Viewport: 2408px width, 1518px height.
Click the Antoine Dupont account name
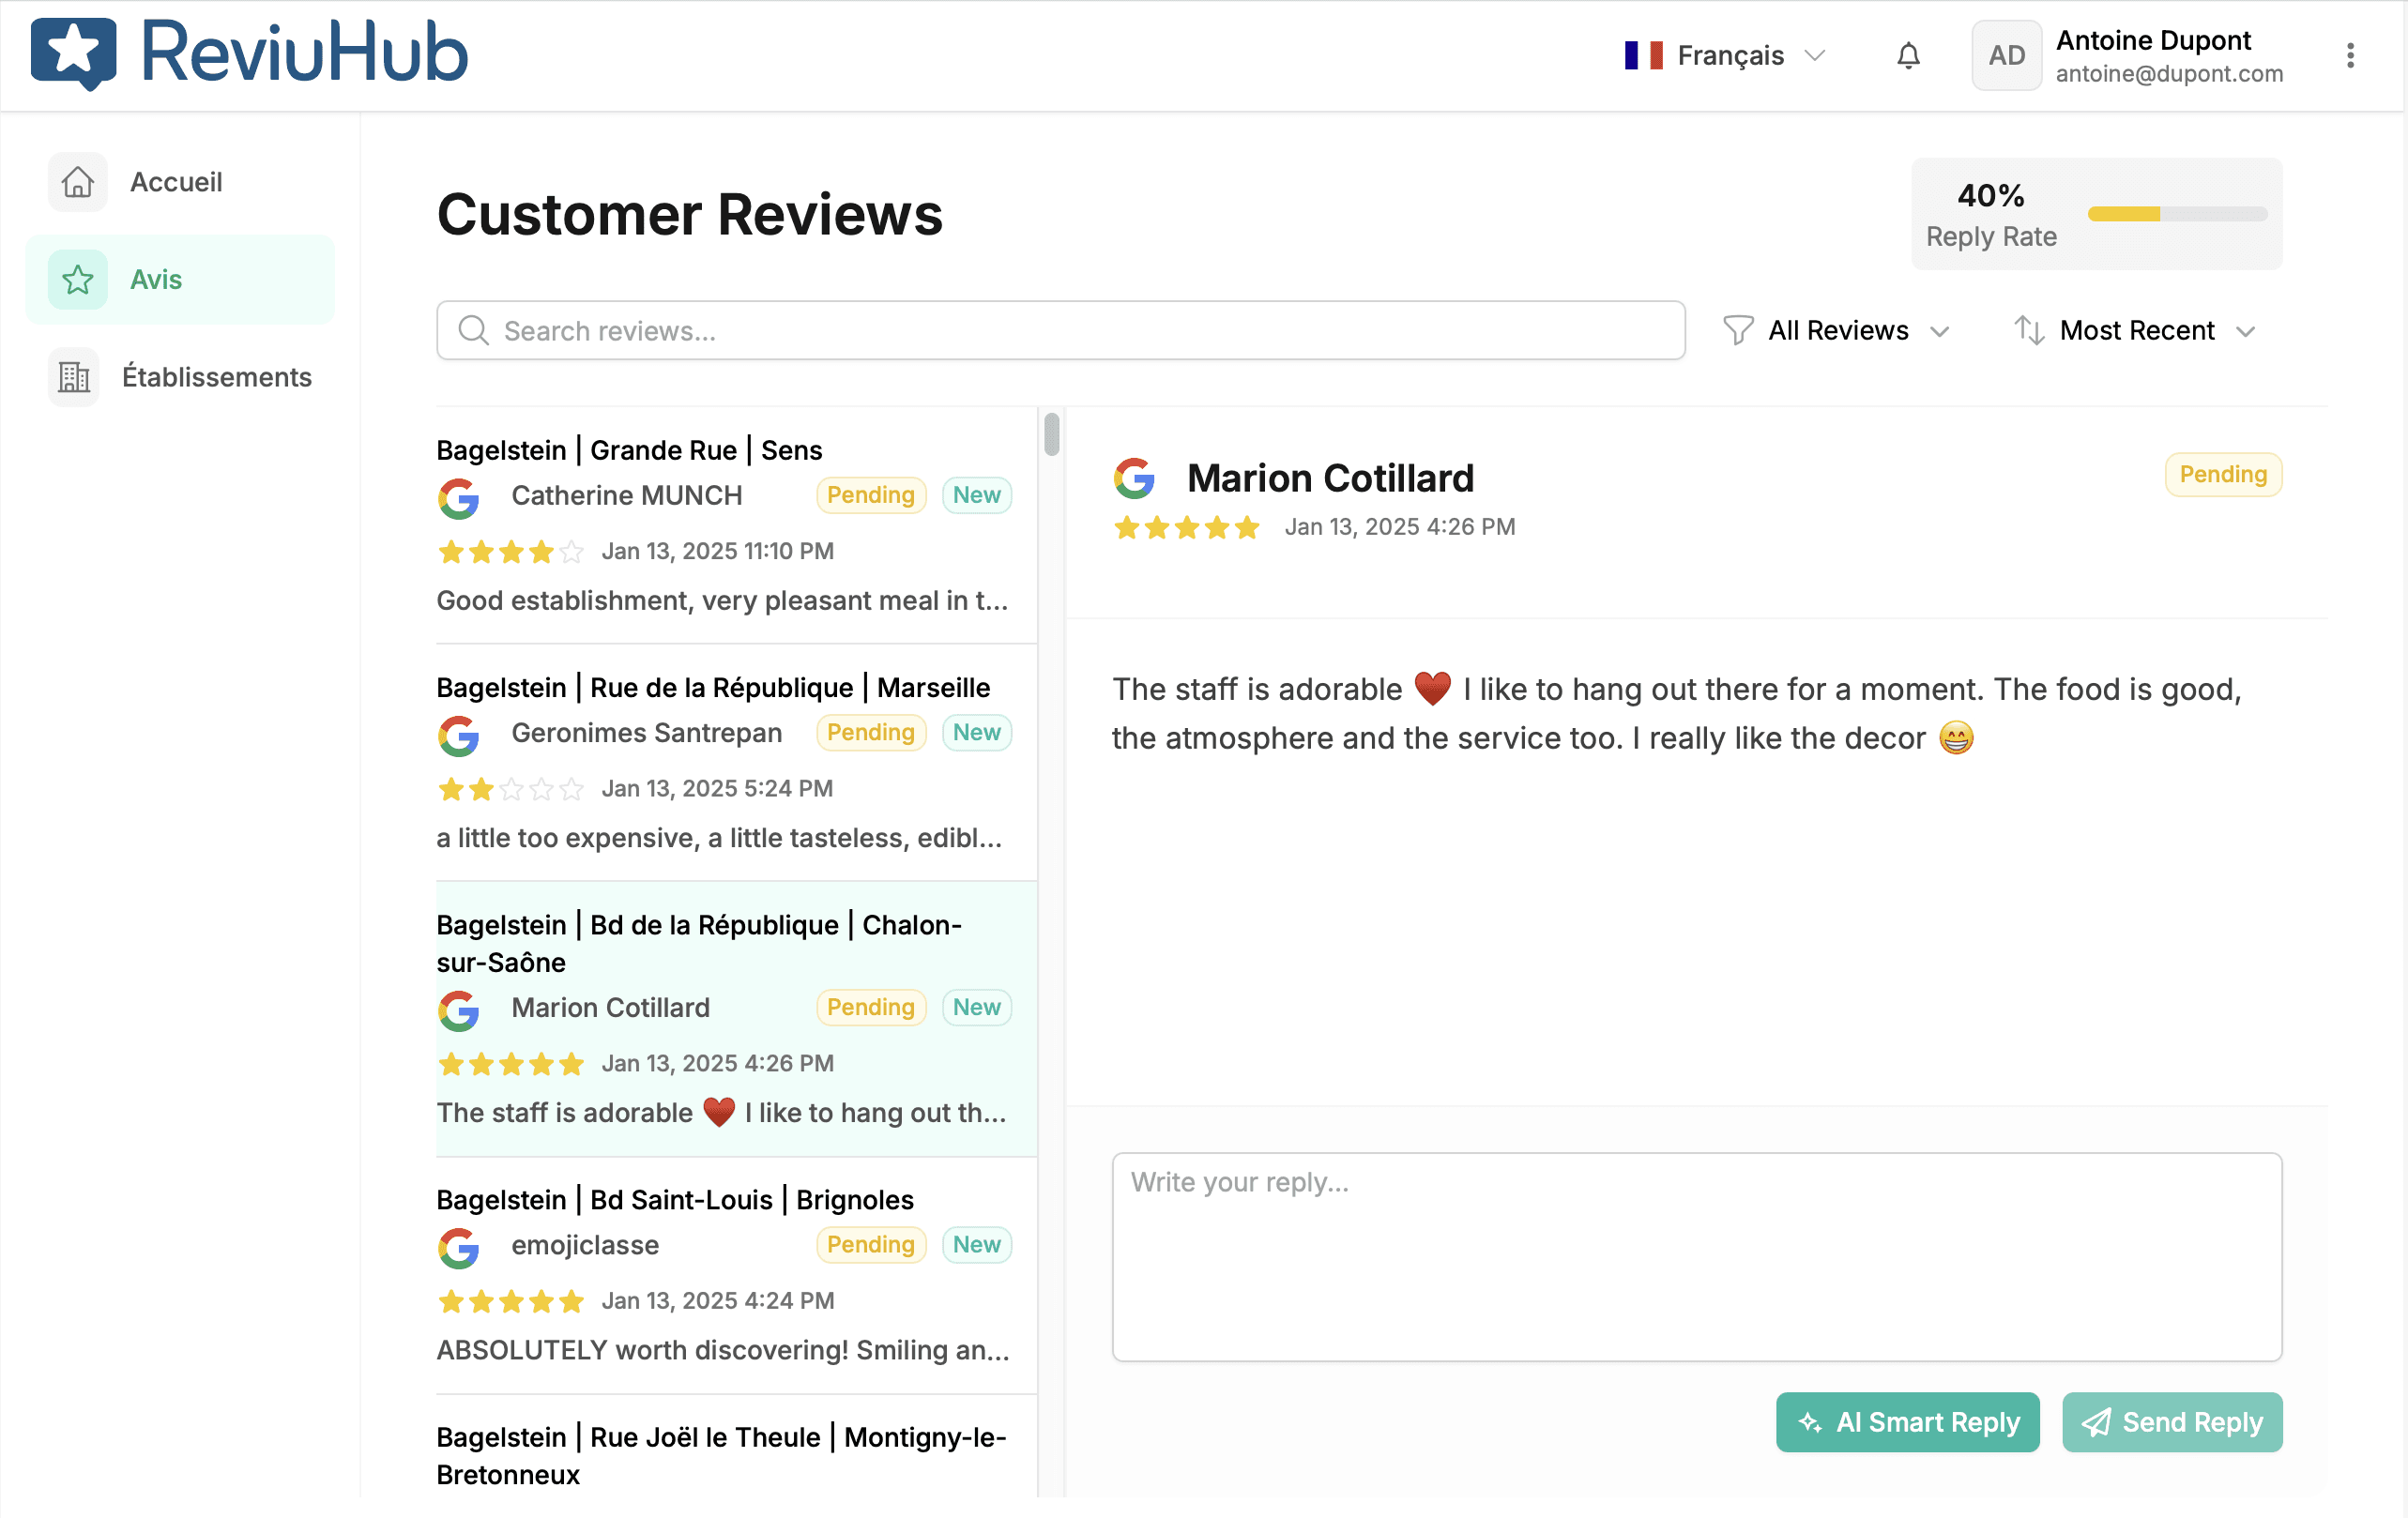click(x=2152, y=40)
